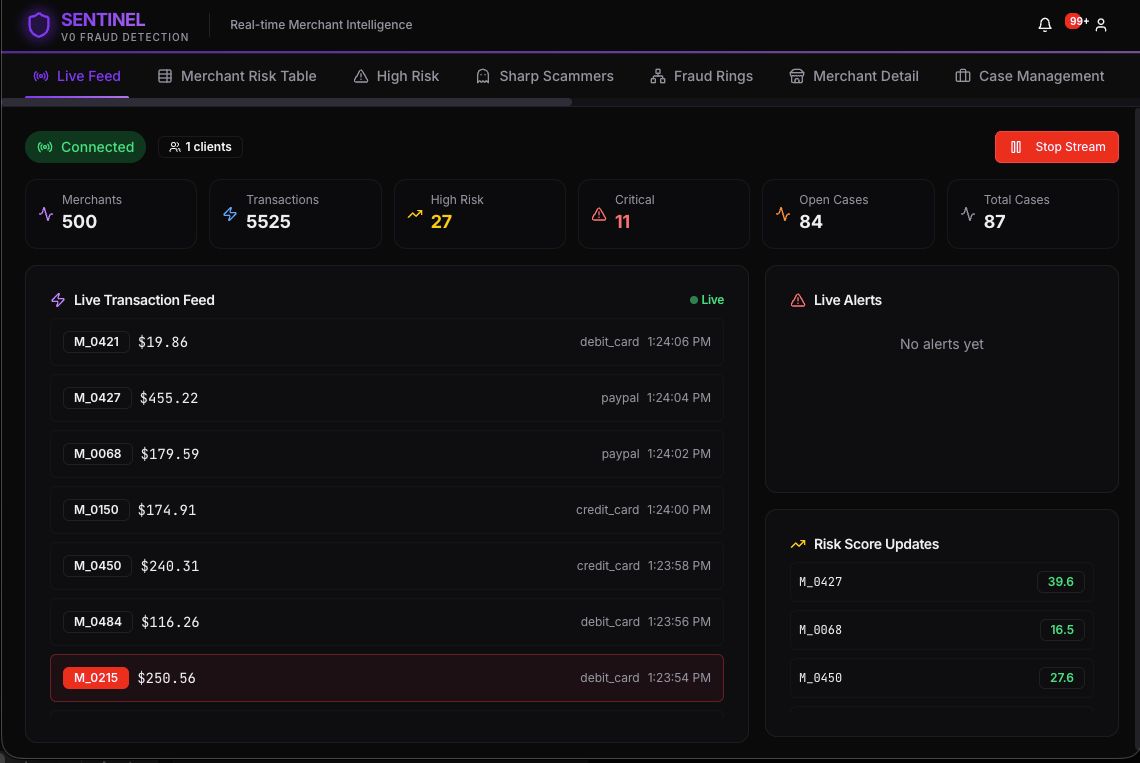Click the activity icon on the Total Cases card
The width and height of the screenshot is (1140, 763).
(967, 213)
